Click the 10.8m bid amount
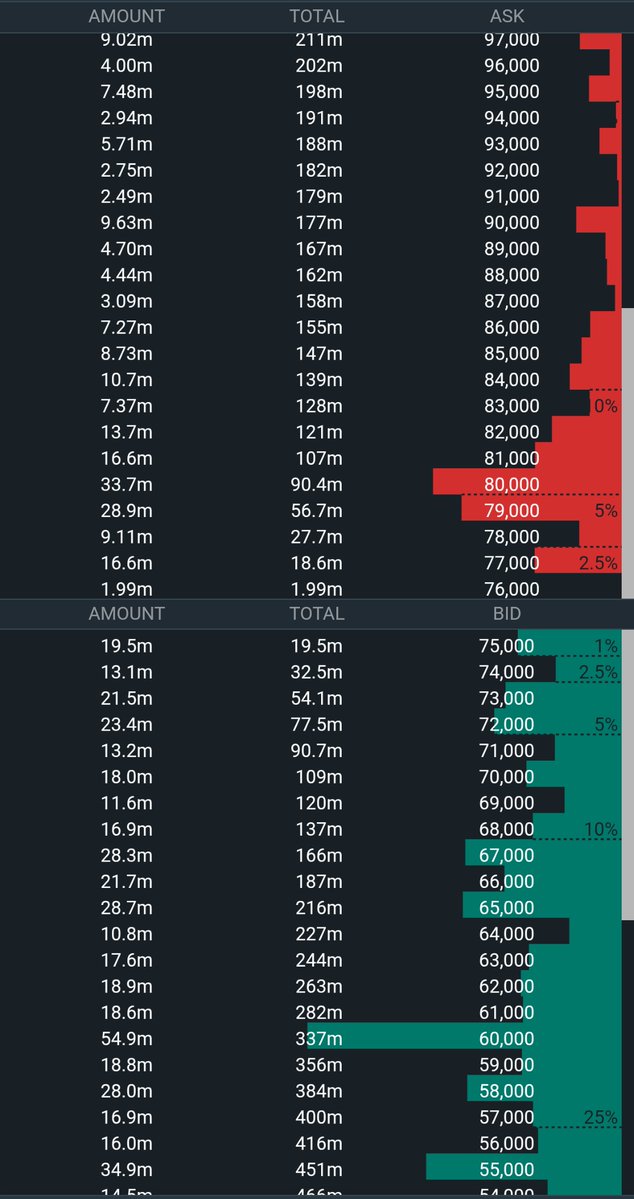 click(127, 934)
